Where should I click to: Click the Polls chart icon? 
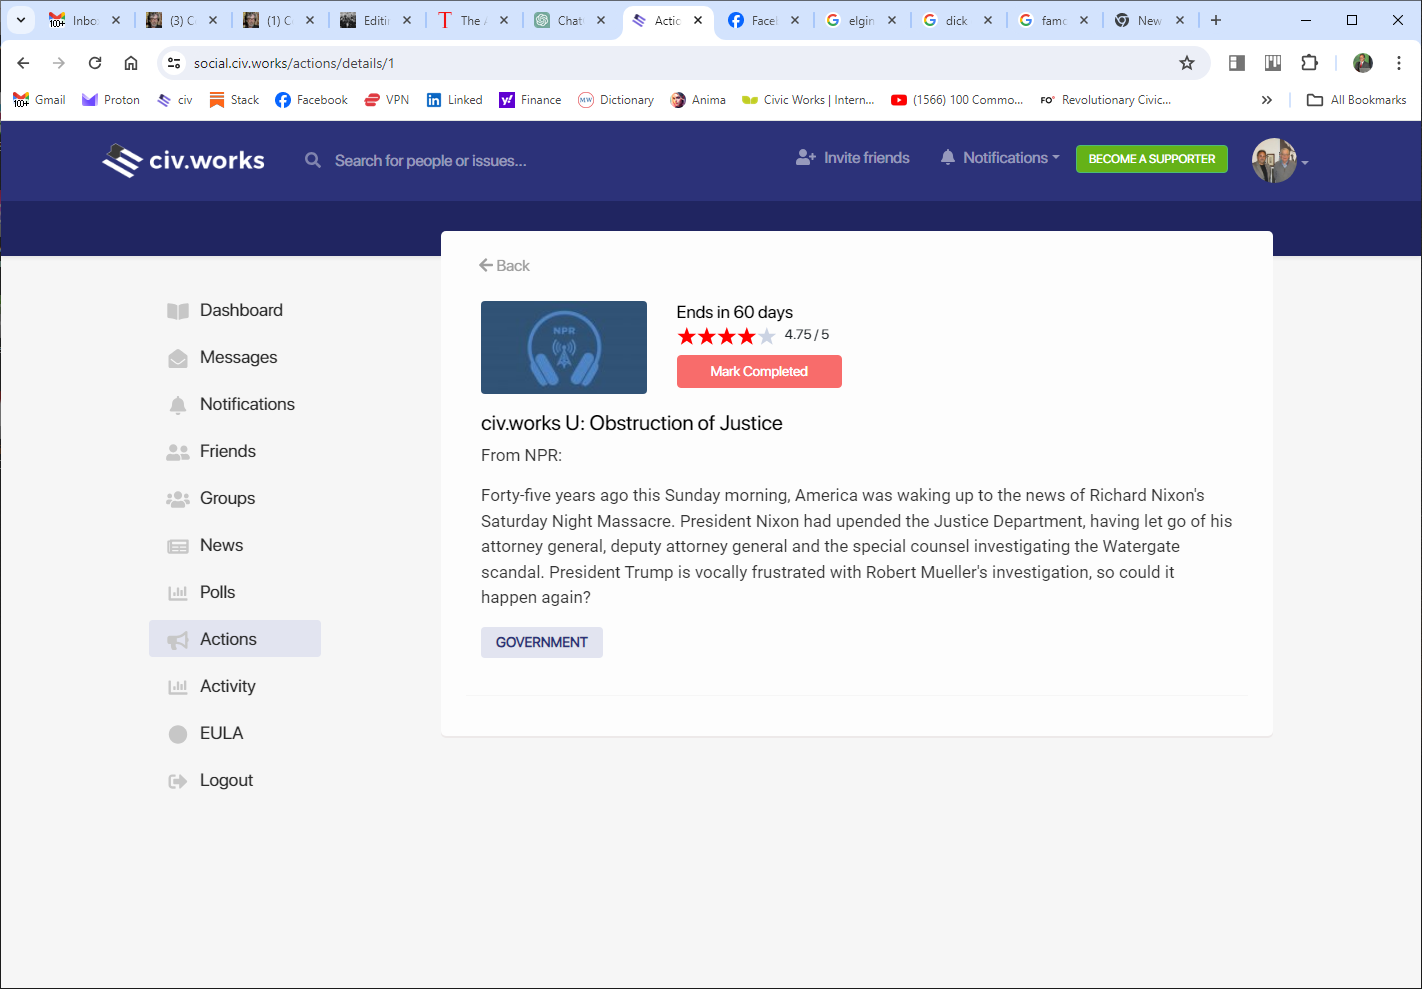click(x=178, y=593)
